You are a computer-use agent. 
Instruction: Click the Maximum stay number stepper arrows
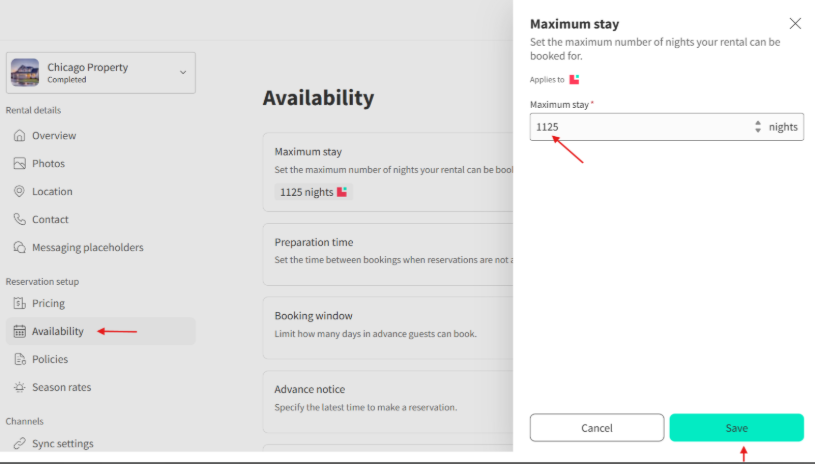758,127
